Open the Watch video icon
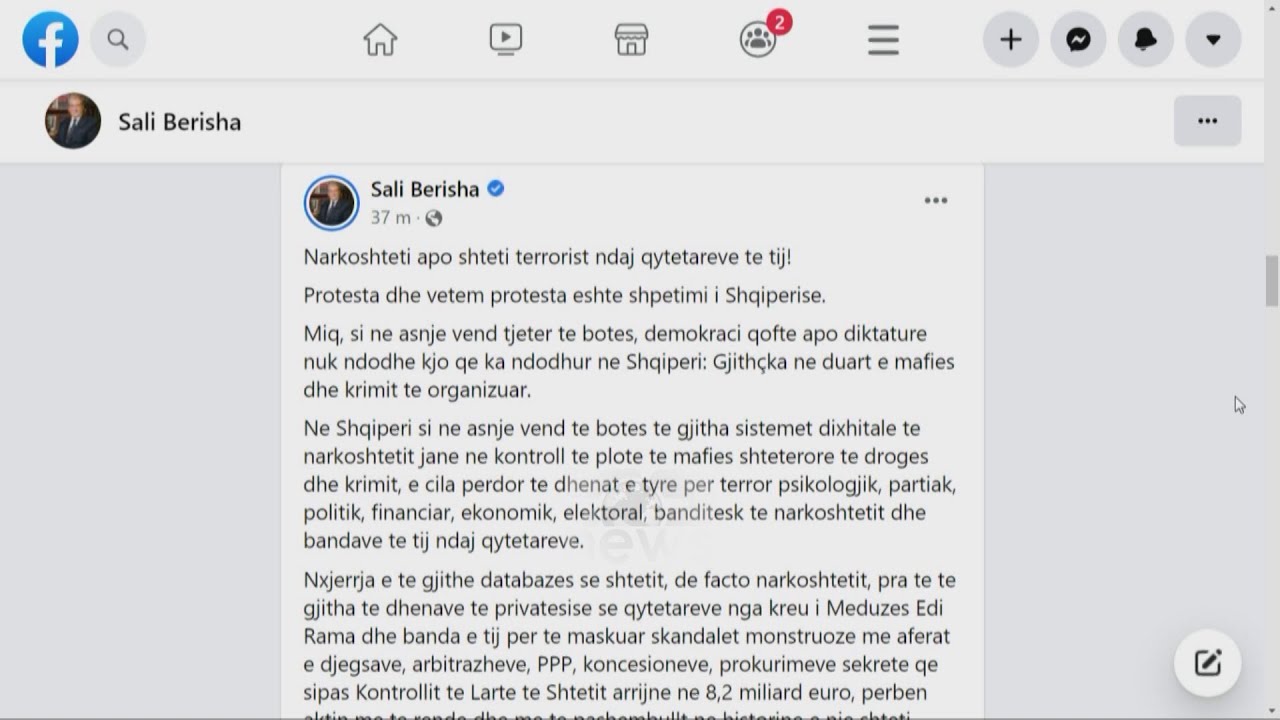Screen dimensions: 1280x720 [506, 40]
